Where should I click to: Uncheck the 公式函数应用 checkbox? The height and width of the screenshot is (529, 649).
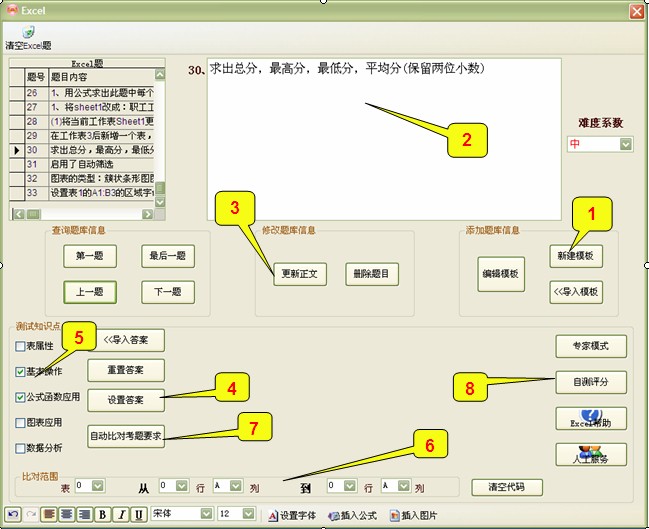tap(20, 397)
